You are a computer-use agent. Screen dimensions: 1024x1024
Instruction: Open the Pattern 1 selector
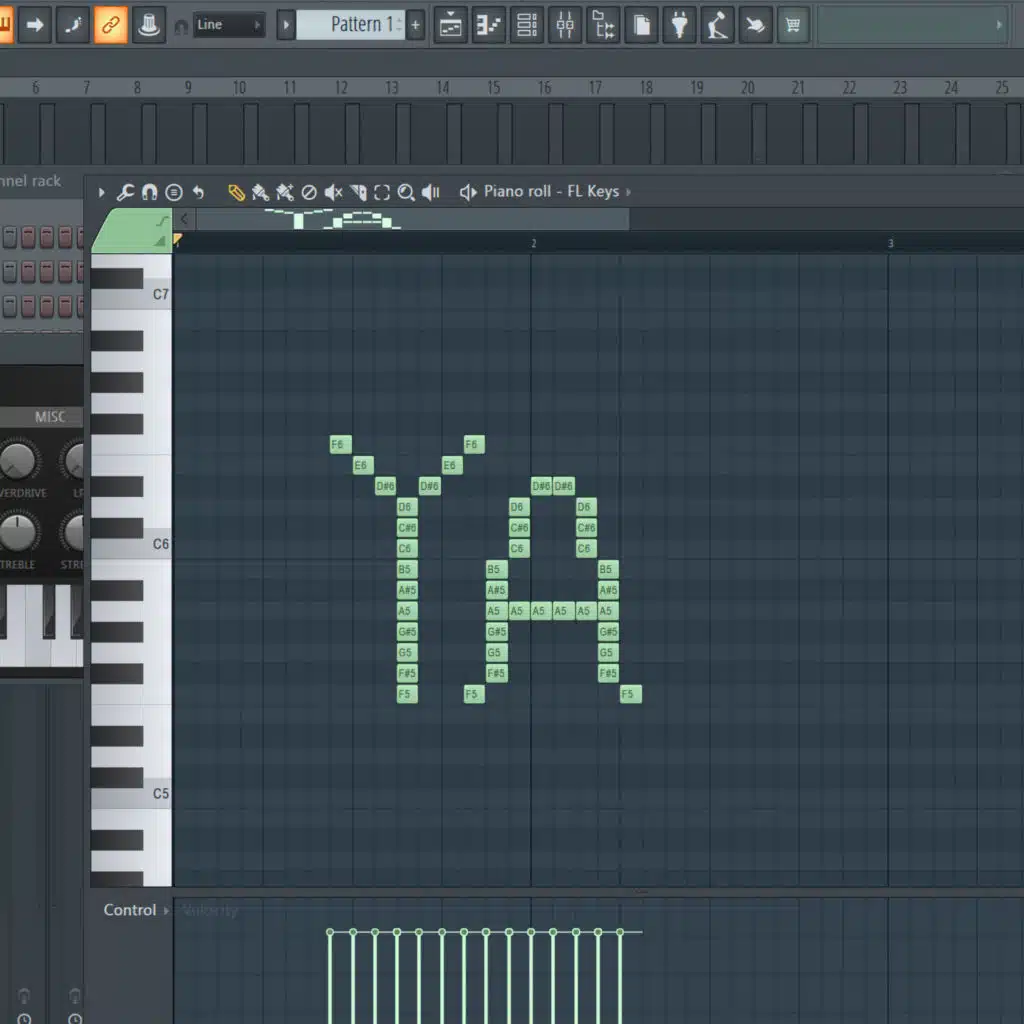350,25
